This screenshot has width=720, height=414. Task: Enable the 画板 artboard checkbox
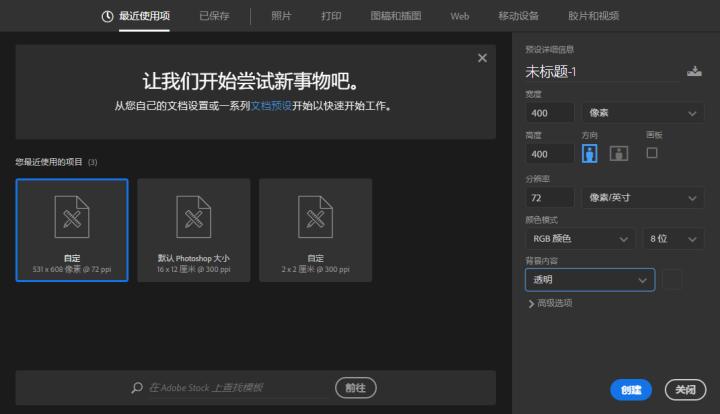coord(652,153)
